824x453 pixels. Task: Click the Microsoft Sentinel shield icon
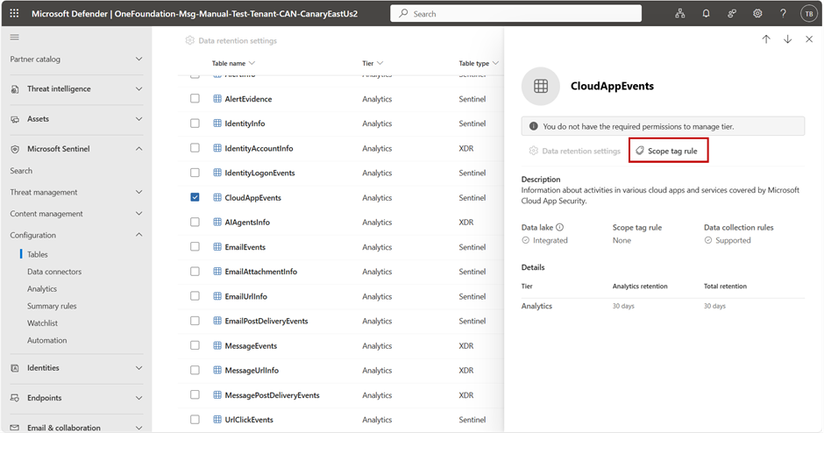coord(15,149)
